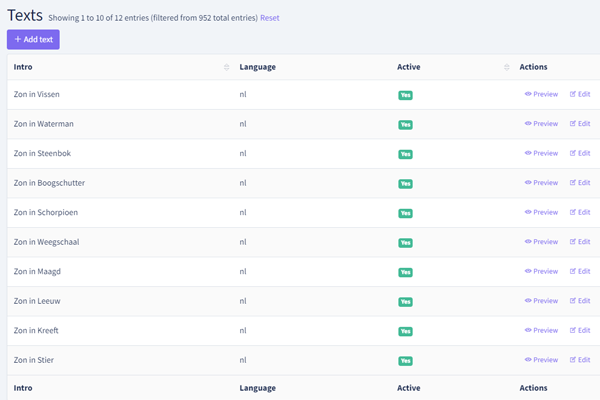Edit the Zon in Schorpioen text
This screenshot has width=600, height=400.
pos(580,212)
